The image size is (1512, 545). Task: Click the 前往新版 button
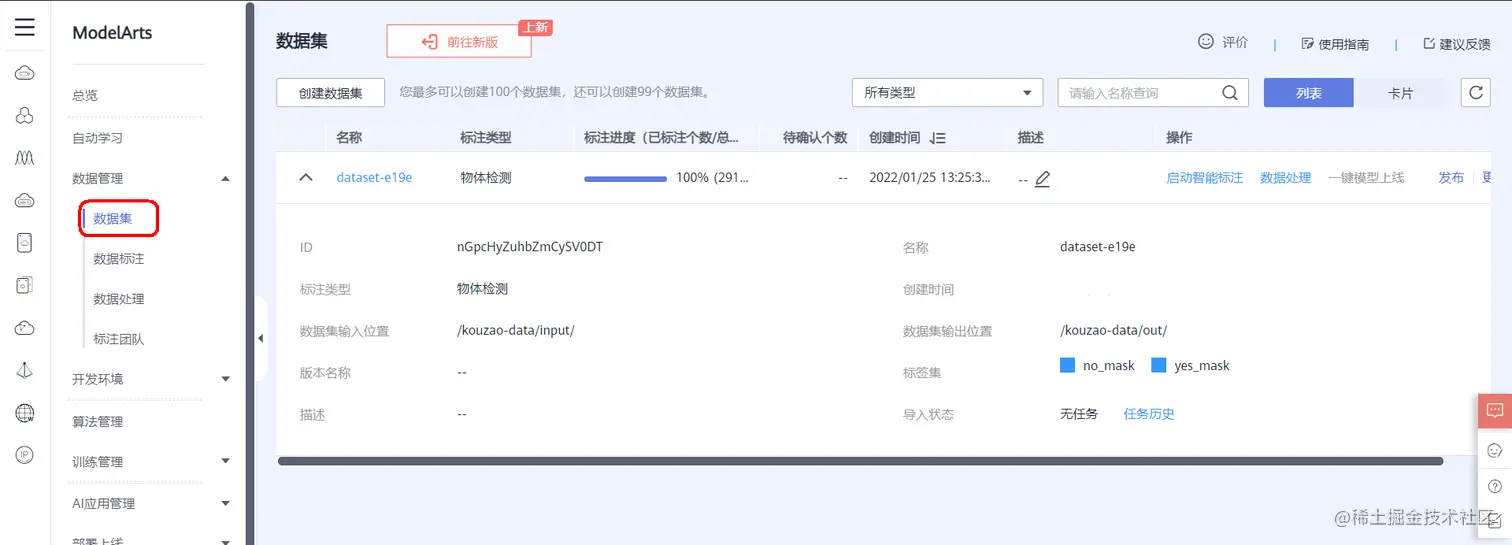point(459,42)
